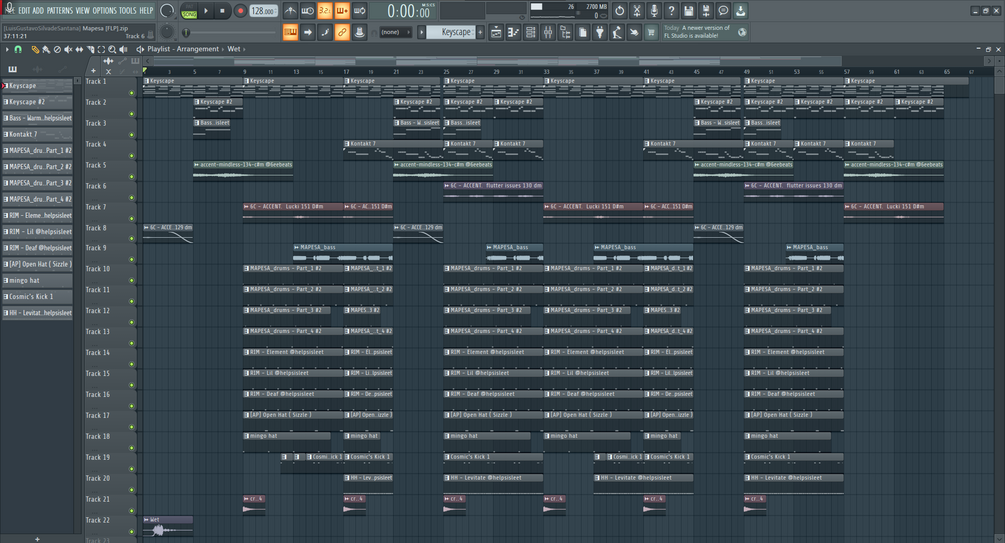1005x543 pixels.
Task: Toggle the metronome icon
Action: [x=290, y=11]
